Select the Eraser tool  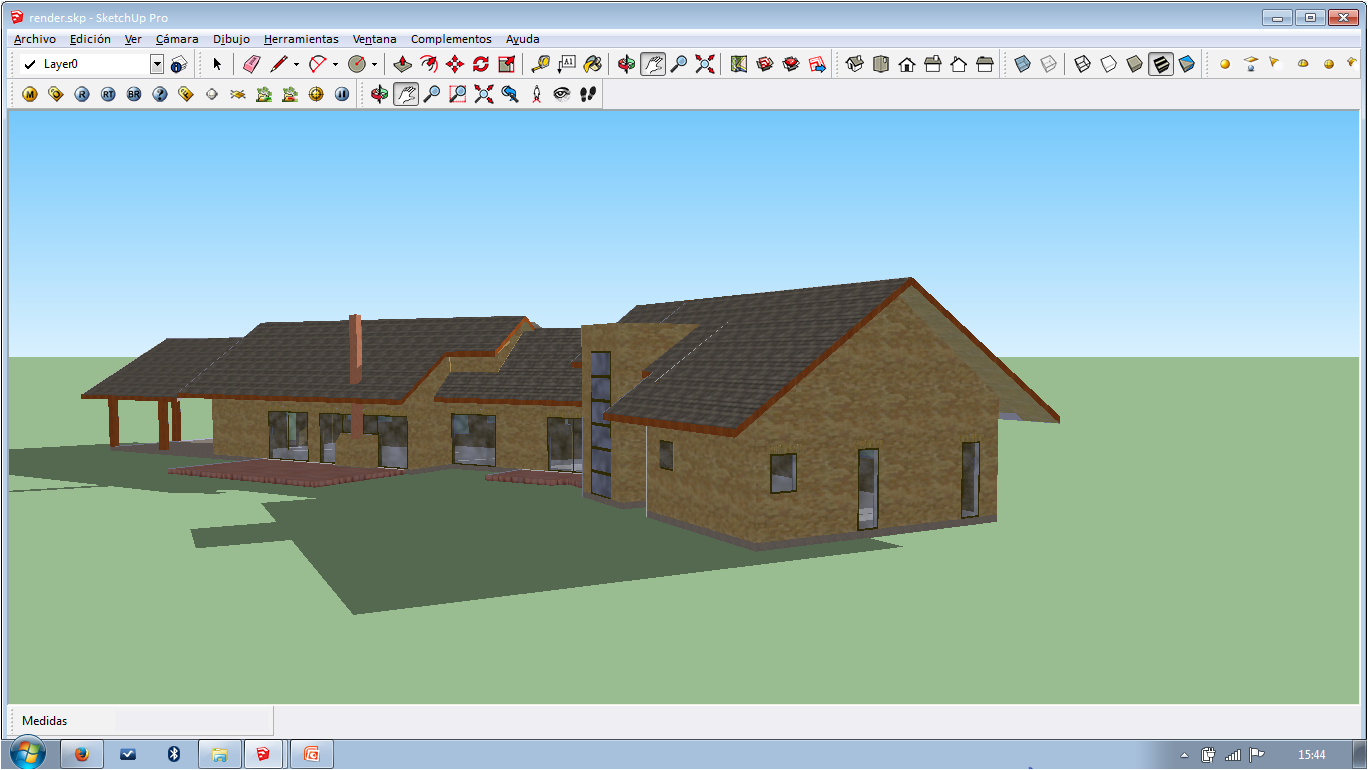(x=251, y=64)
